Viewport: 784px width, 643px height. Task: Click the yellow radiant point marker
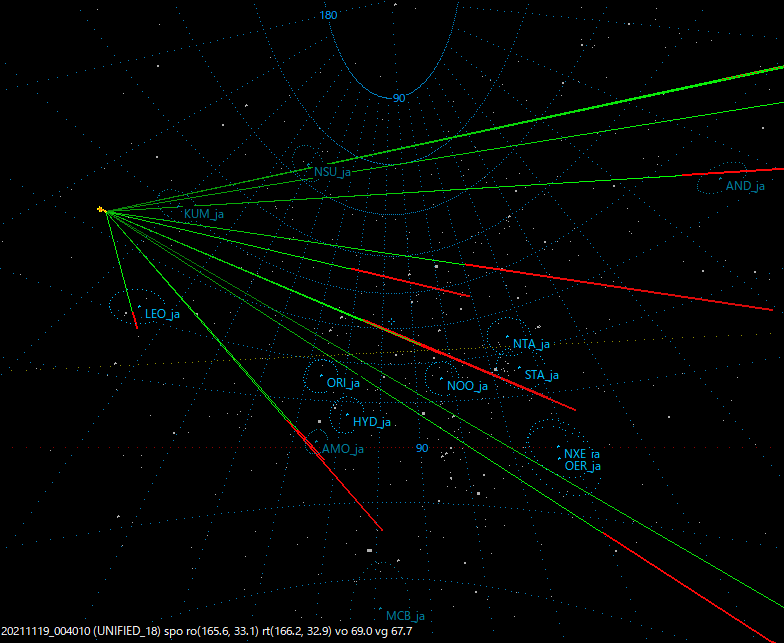[x=102, y=210]
